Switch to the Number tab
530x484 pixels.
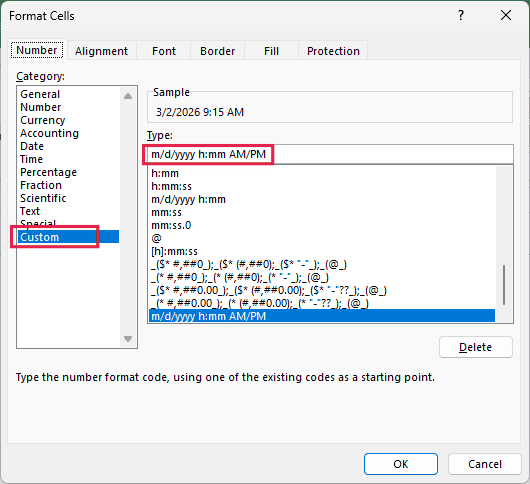point(37,50)
